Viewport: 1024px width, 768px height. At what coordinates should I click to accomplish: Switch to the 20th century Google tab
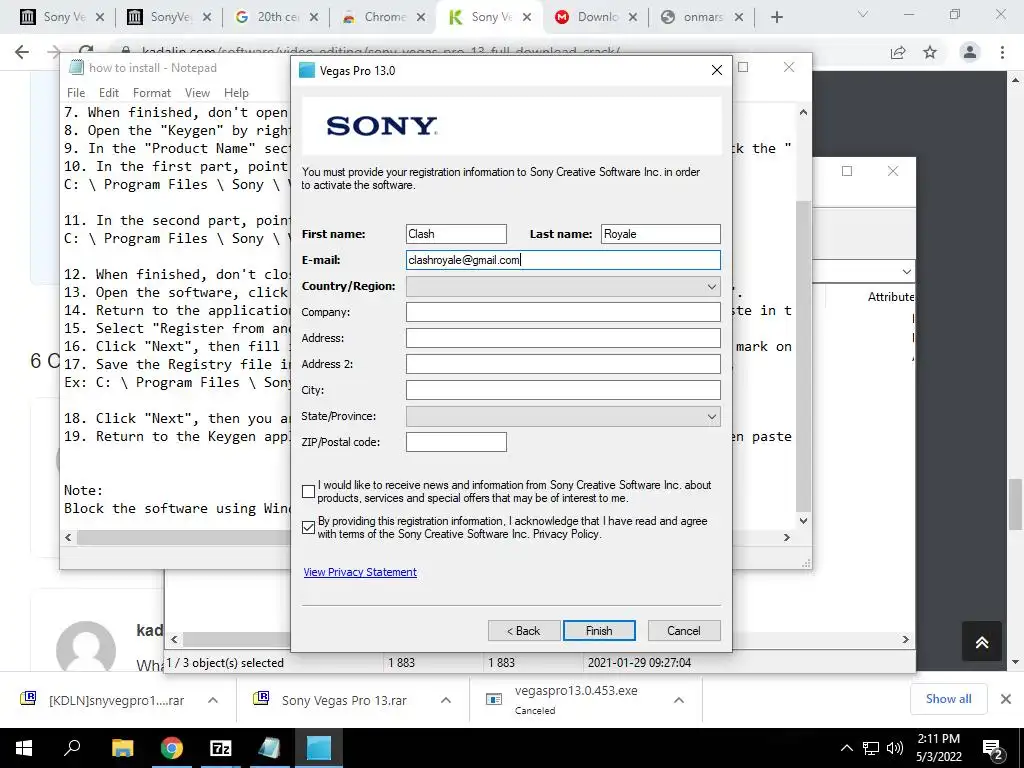pyautogui.click(x=276, y=17)
